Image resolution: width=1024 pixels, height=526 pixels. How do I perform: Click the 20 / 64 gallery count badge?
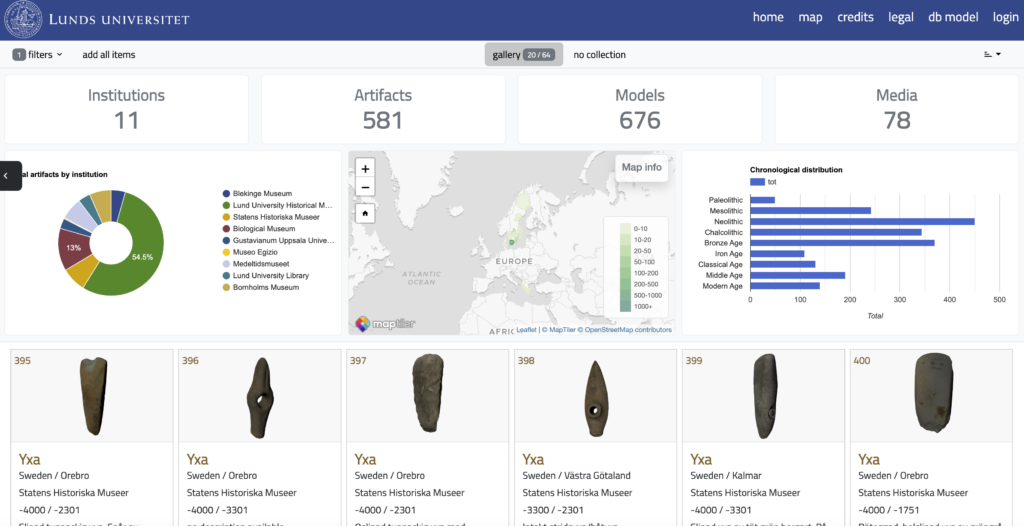[539, 55]
